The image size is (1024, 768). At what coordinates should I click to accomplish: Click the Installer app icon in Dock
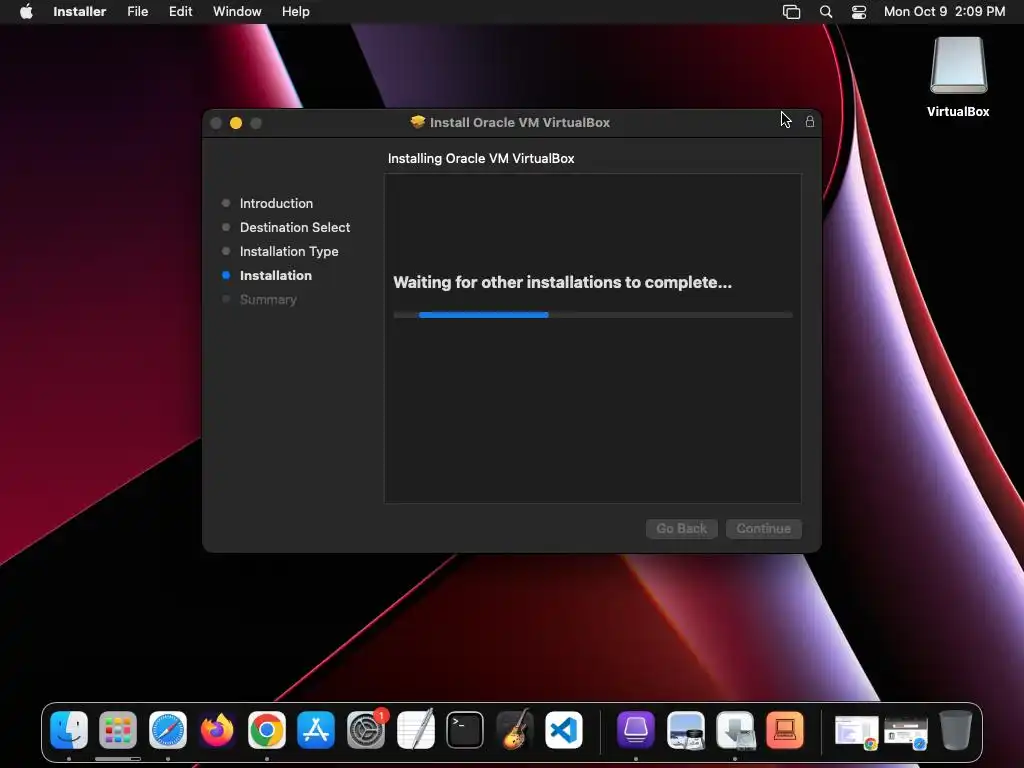(735, 730)
